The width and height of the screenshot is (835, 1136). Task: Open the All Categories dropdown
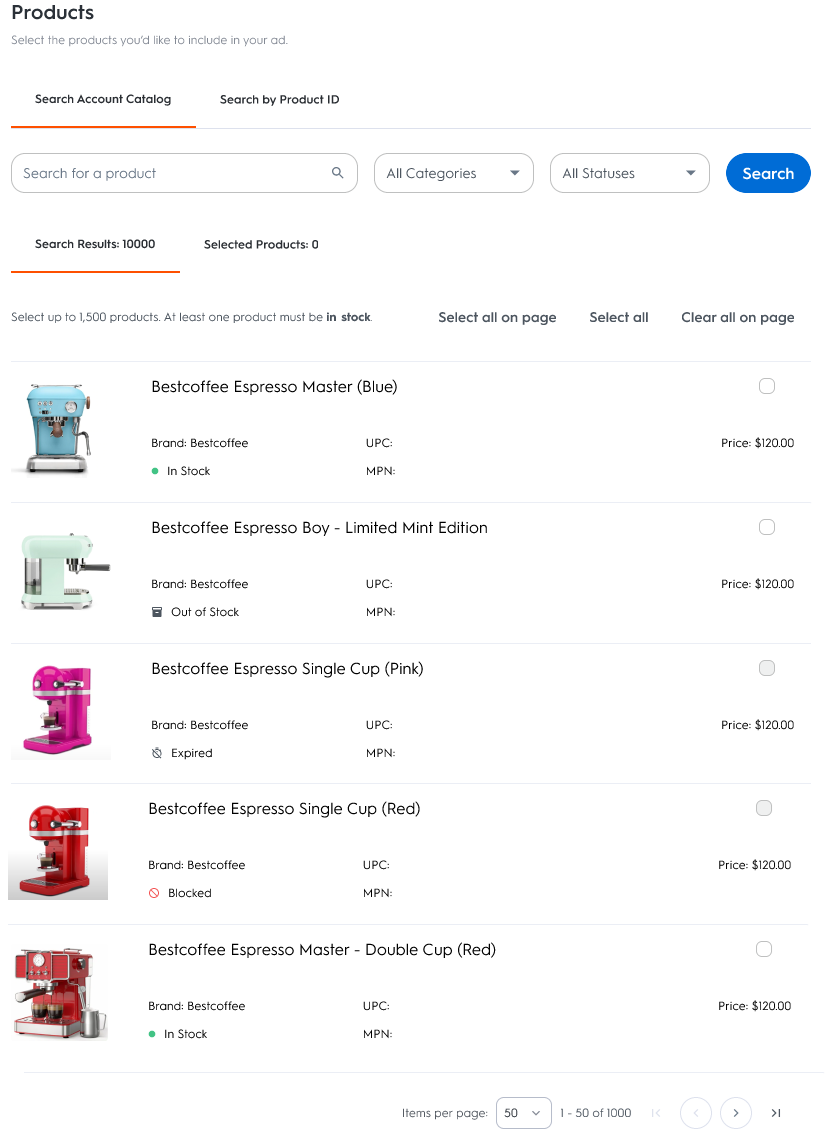[x=454, y=173]
